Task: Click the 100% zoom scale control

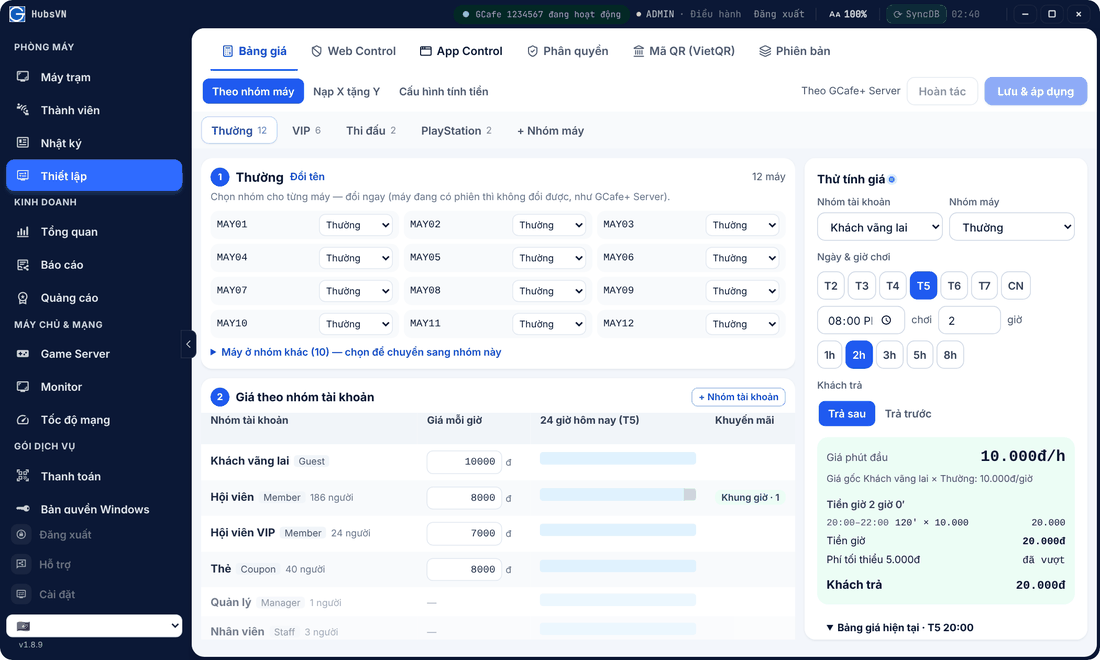Action: click(x=847, y=14)
